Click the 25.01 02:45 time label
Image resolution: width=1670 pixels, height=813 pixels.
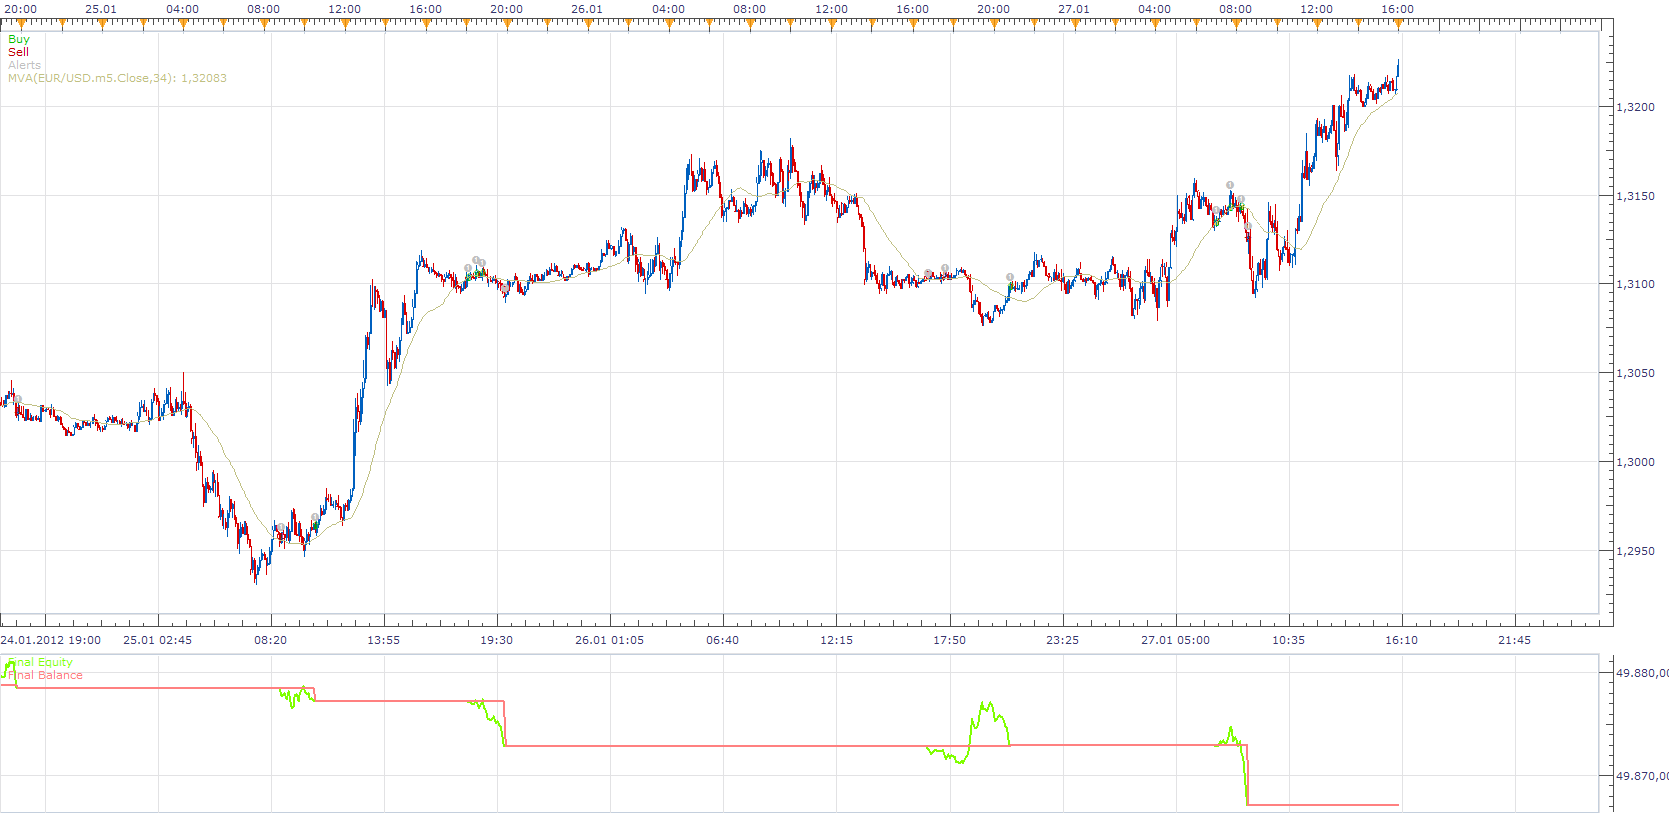pyautogui.click(x=157, y=640)
